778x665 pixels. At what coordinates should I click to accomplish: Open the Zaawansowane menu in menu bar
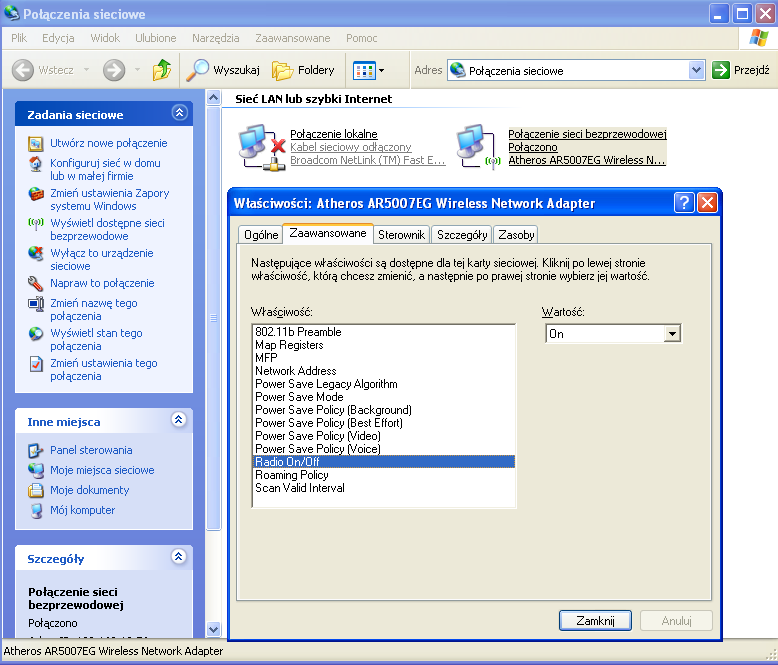click(x=292, y=38)
